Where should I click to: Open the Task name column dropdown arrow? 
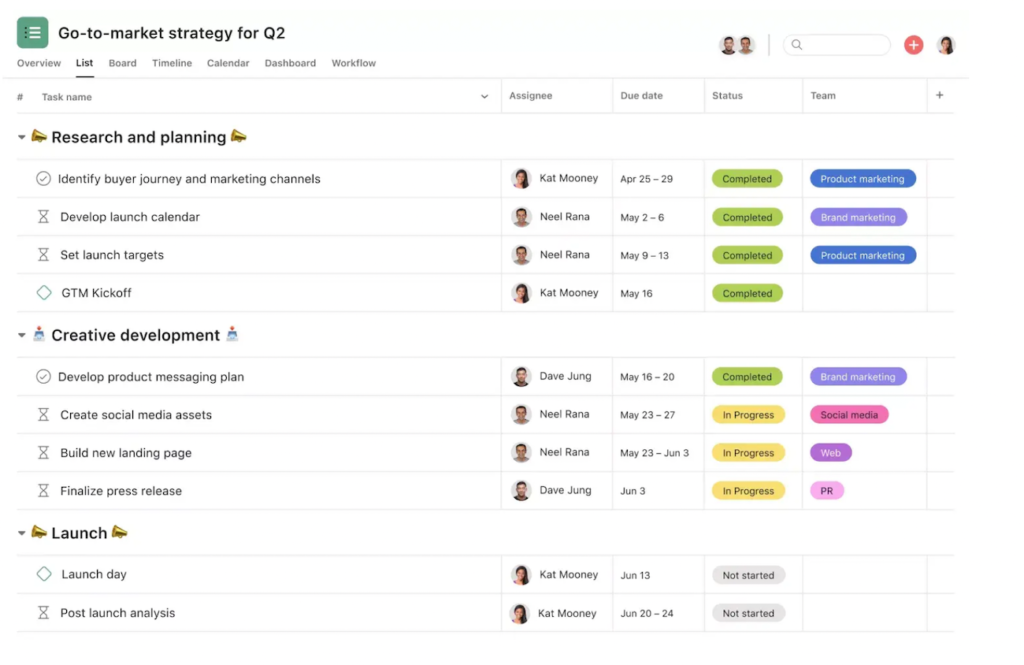click(x=485, y=97)
